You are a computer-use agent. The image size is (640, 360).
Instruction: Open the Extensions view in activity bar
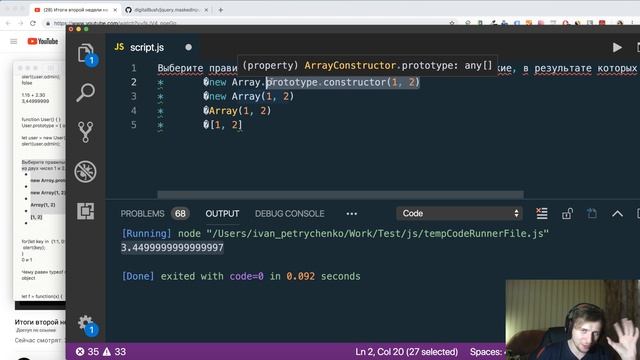tap(85, 211)
